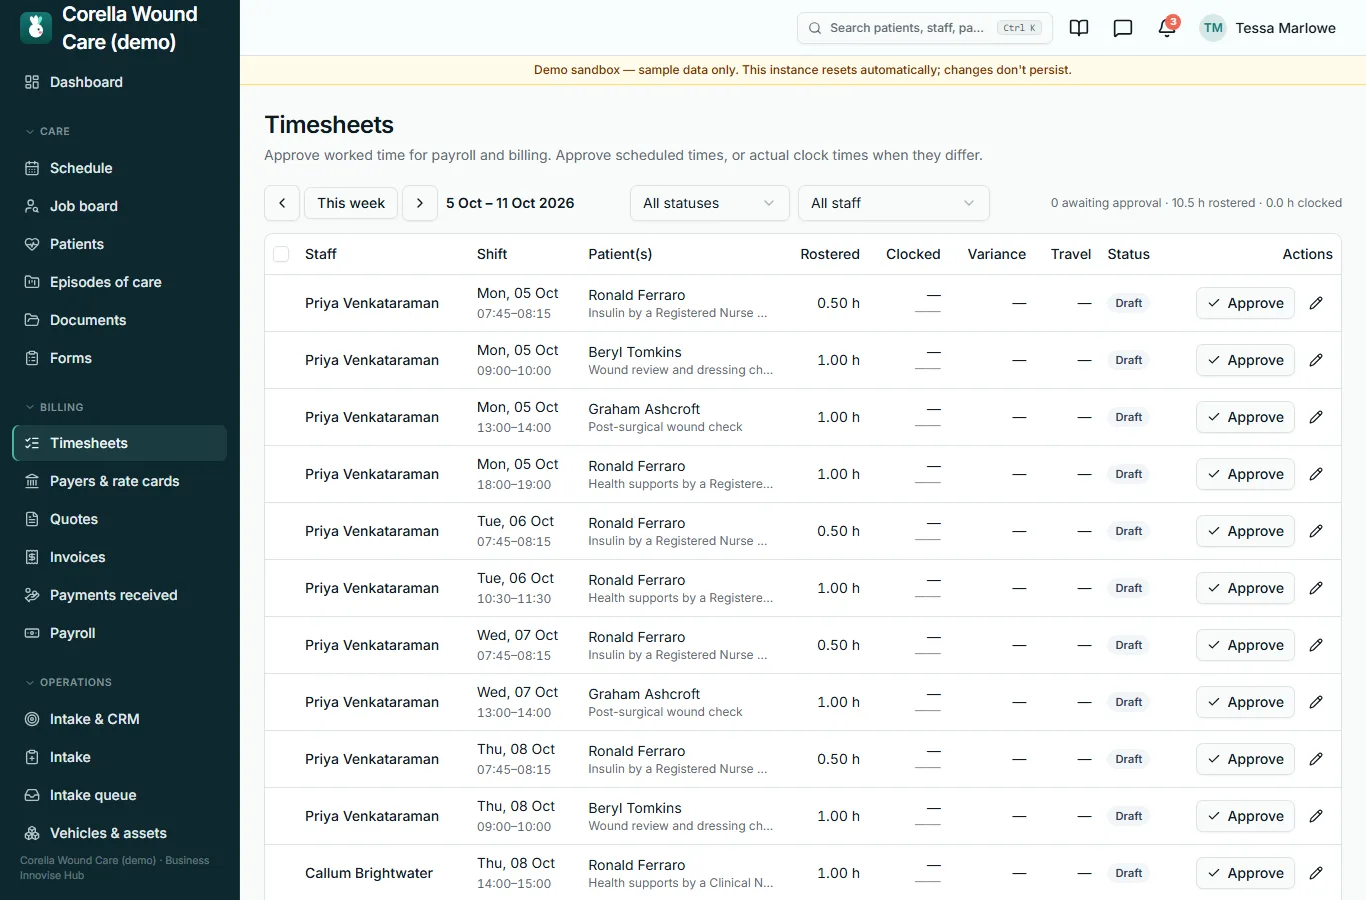The width and height of the screenshot is (1366, 900).
Task: Edit Beryl Tomkins Mon 09:00 shift pencil
Action: 1316,360
